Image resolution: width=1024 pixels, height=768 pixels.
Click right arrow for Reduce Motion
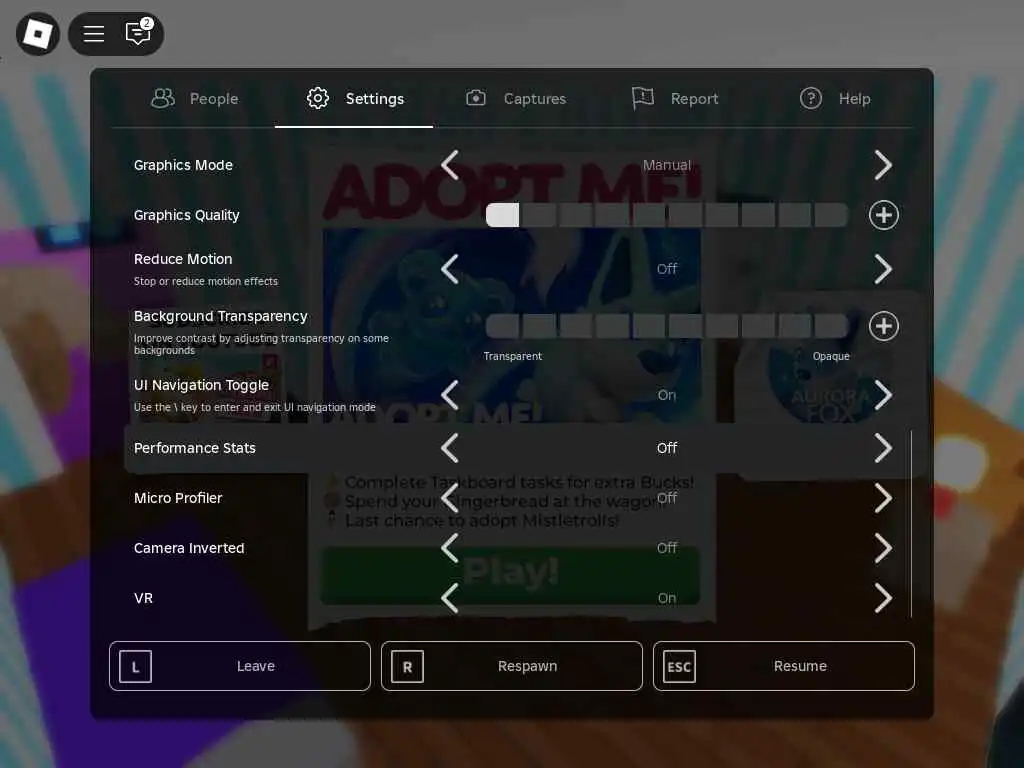click(883, 269)
